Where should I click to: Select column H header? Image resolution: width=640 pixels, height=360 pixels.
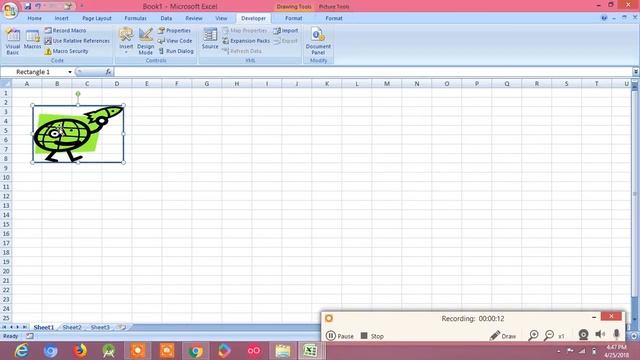(x=237, y=84)
